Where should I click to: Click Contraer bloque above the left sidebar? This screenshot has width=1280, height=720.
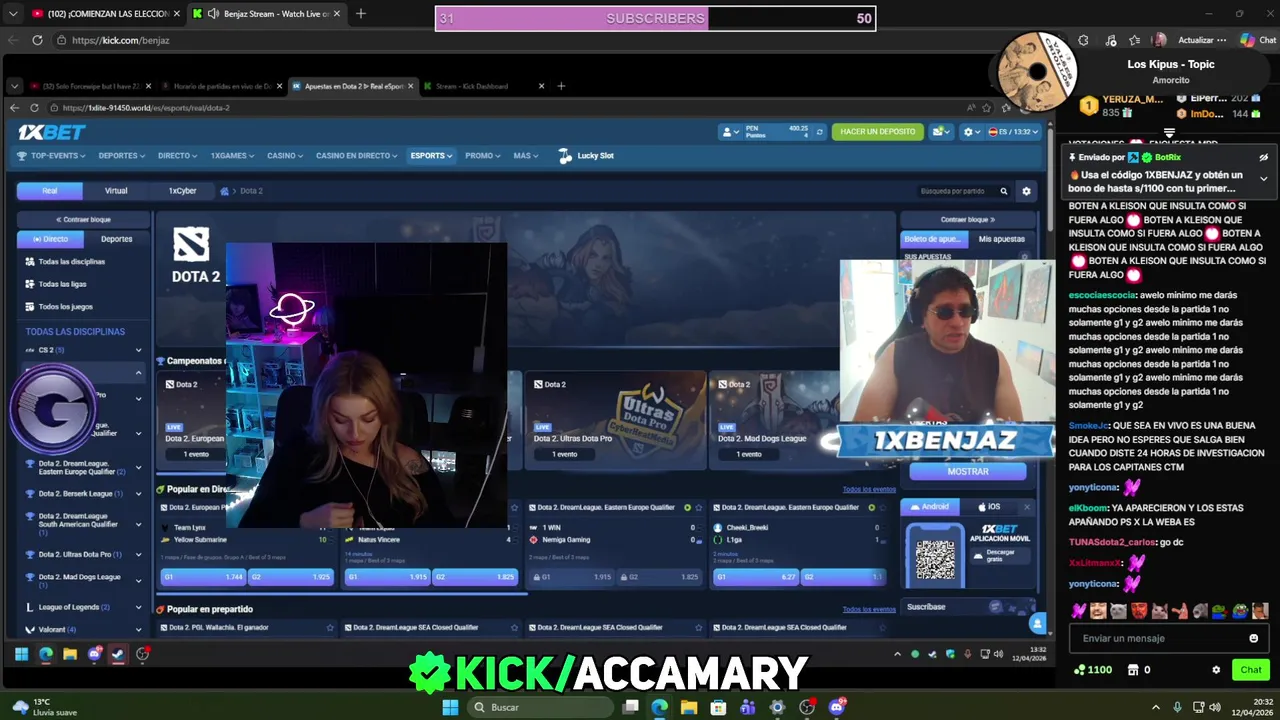[x=83, y=219]
